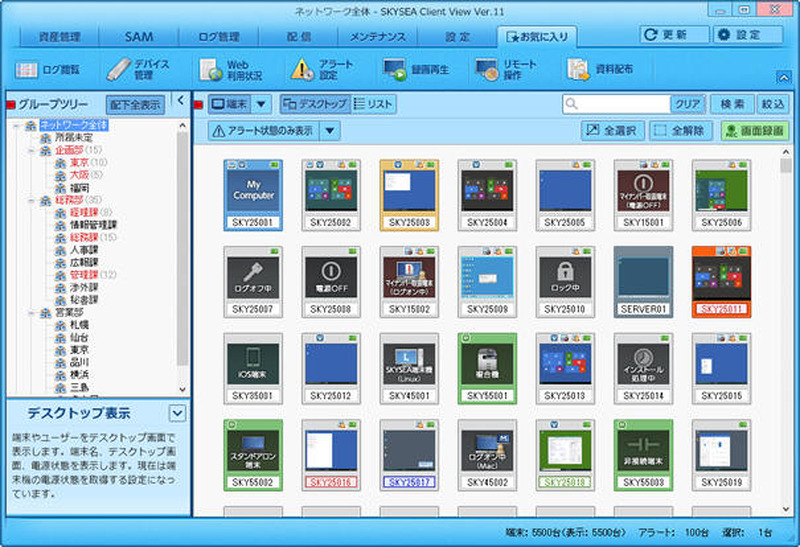Switch to リスト list view mode
Viewport: 800px width, 547px height.
374,104
